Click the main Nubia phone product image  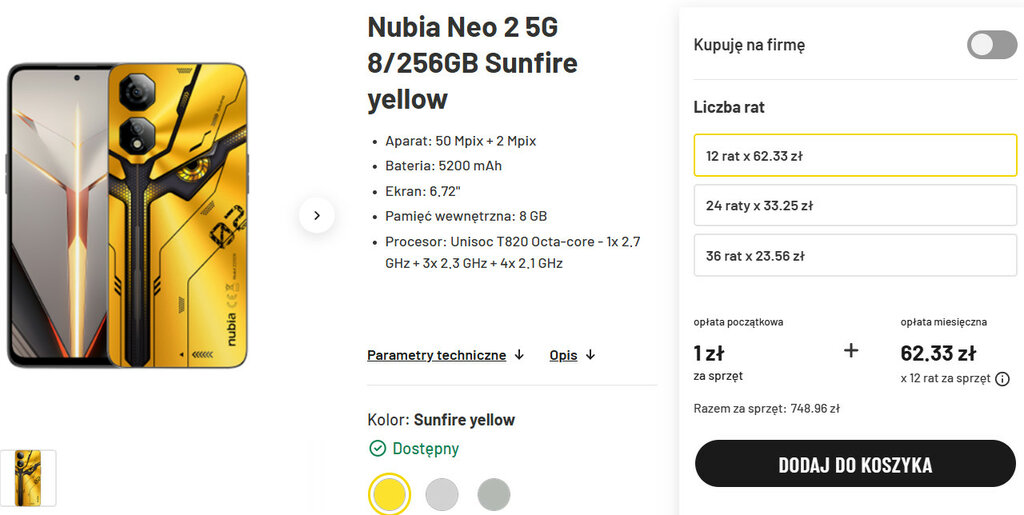pyautogui.click(x=127, y=215)
